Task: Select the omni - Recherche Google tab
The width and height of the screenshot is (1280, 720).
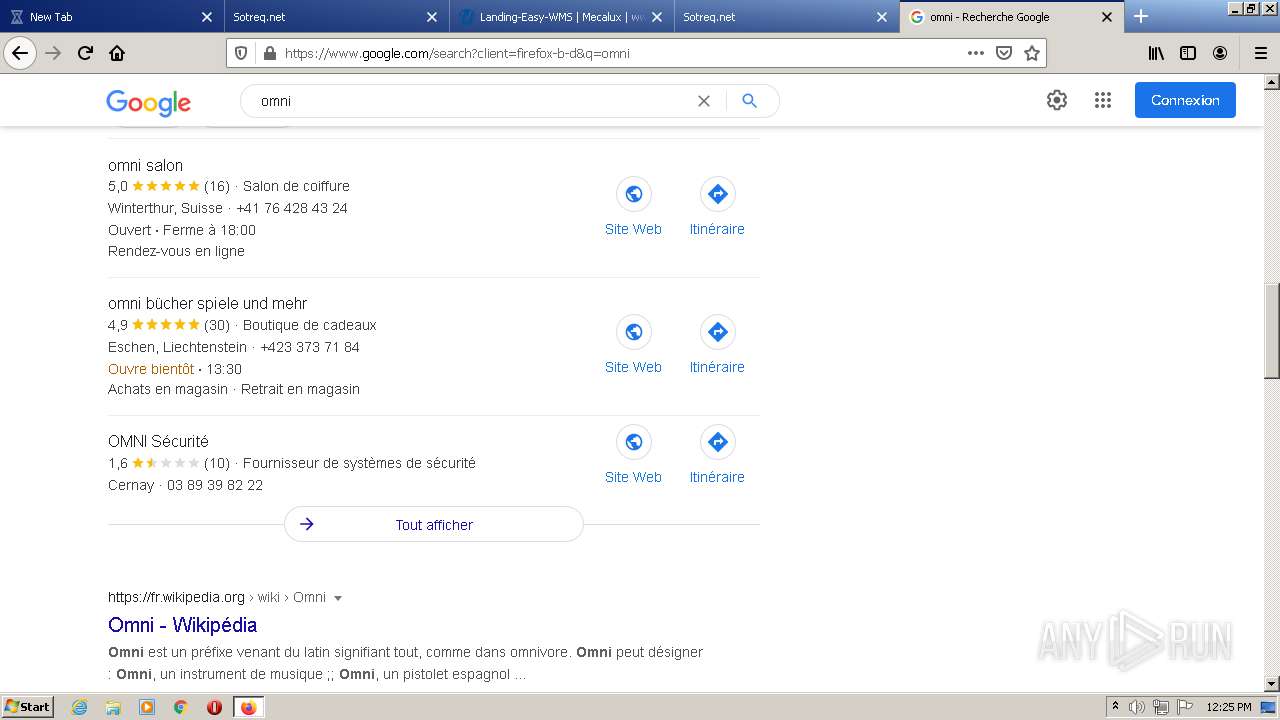Action: [1010, 17]
